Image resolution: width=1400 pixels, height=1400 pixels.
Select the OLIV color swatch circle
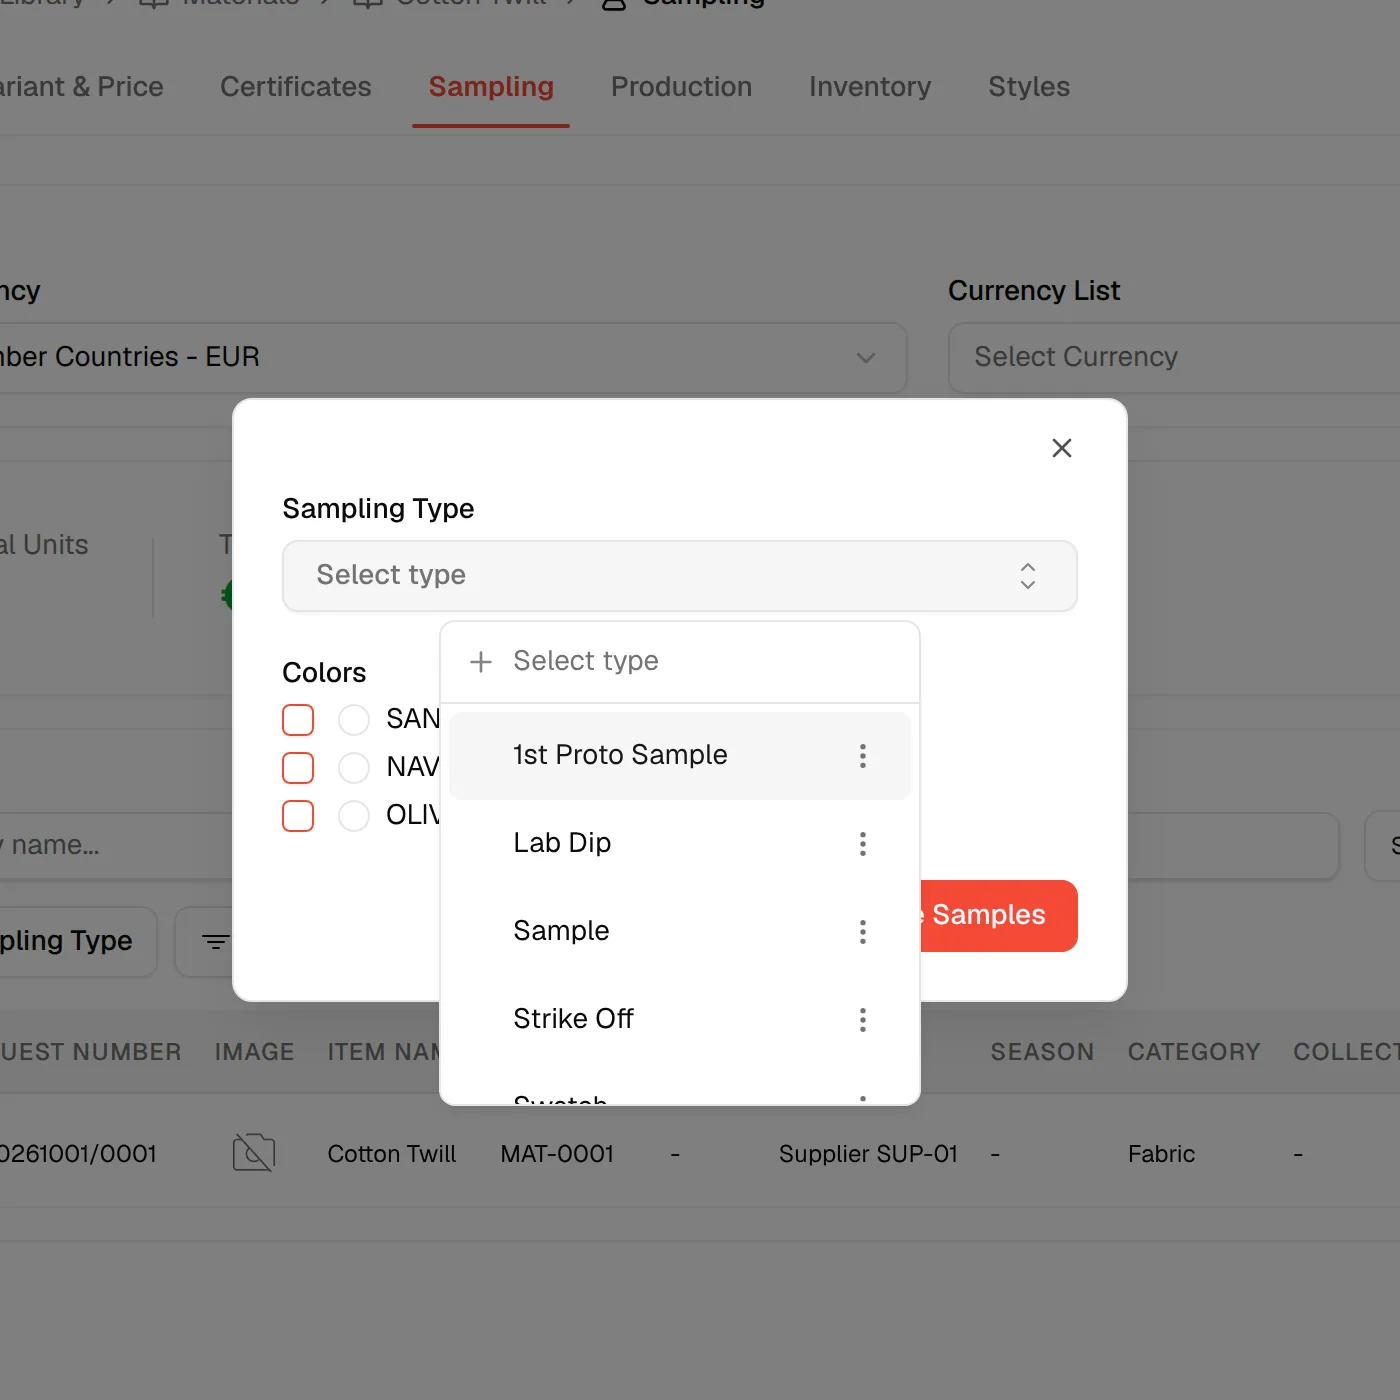pos(354,816)
